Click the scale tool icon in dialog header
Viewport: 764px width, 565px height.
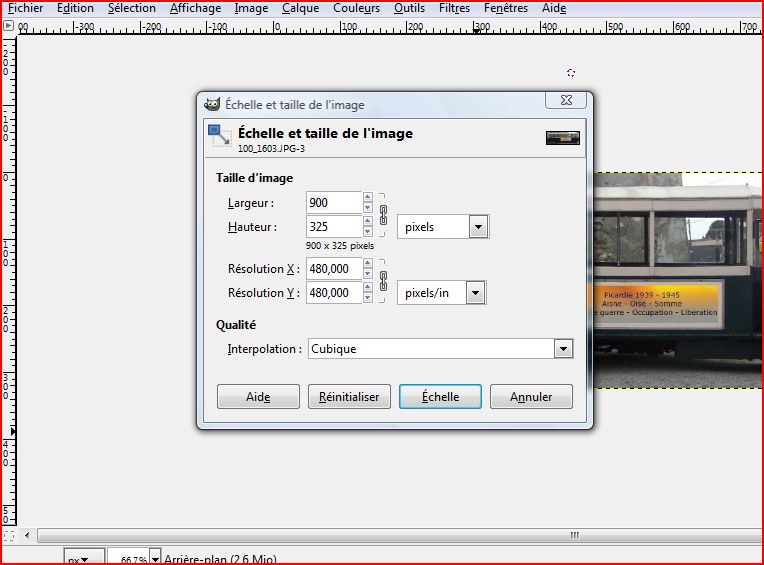click(219, 136)
